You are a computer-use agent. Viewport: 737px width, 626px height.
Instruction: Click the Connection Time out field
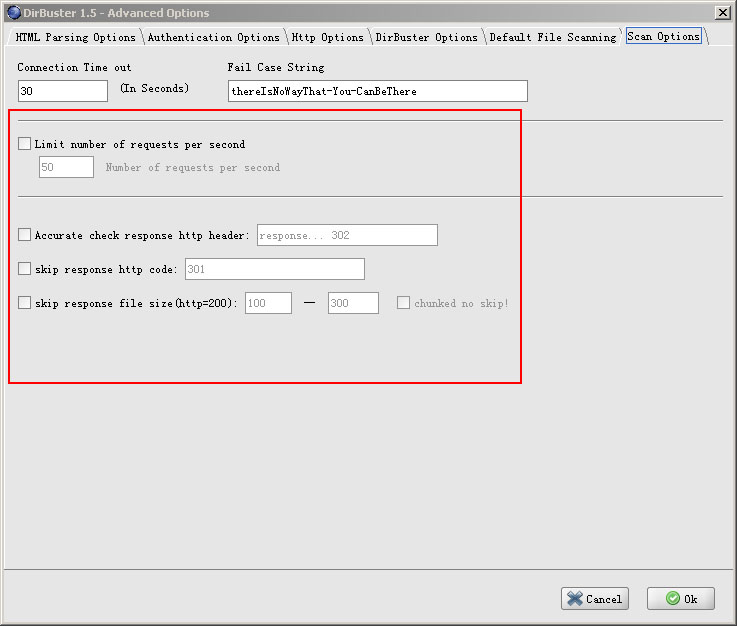63,91
